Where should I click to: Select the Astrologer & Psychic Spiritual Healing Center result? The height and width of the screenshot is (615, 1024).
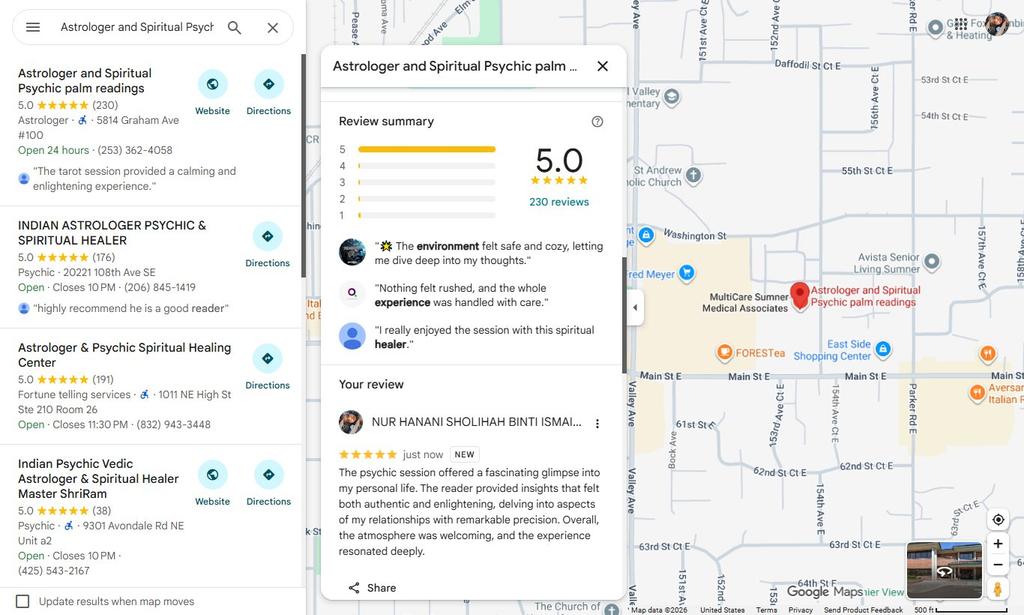coord(124,355)
